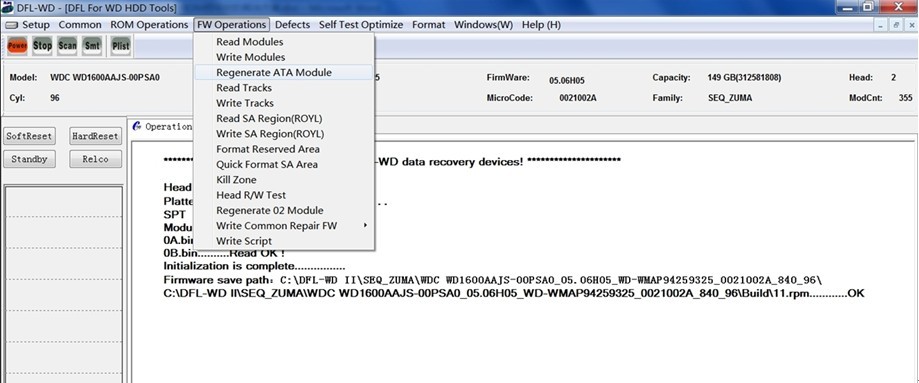Click the Power toolbar icon

[17, 46]
